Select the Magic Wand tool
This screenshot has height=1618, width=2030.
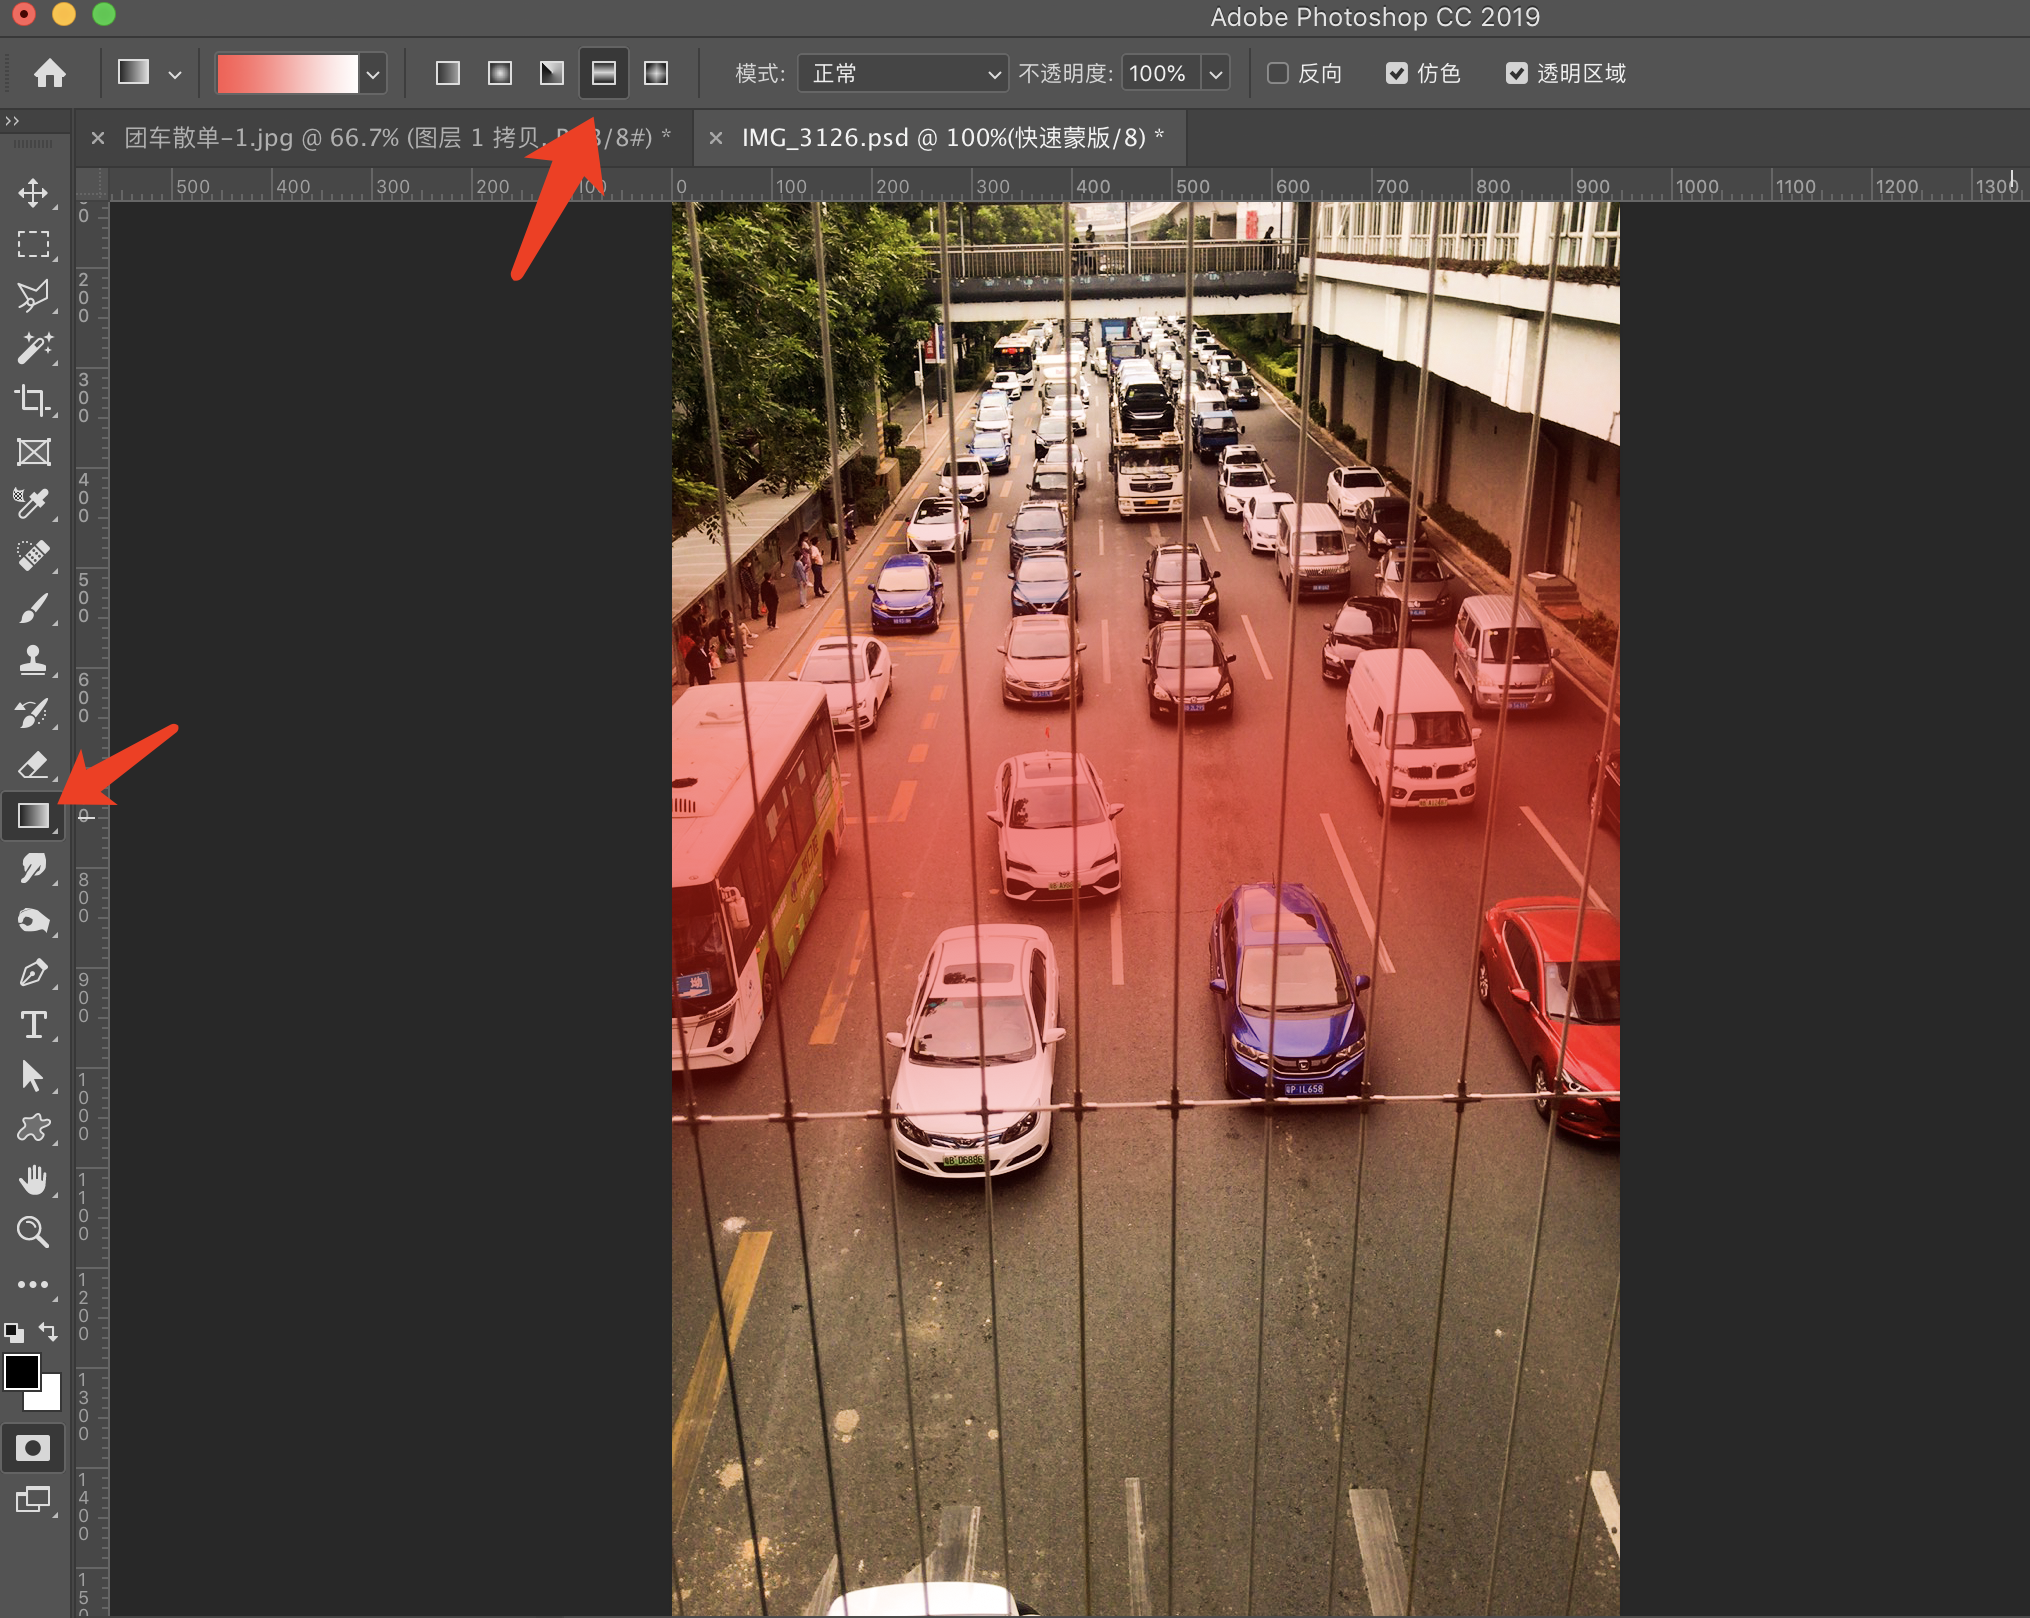33,349
